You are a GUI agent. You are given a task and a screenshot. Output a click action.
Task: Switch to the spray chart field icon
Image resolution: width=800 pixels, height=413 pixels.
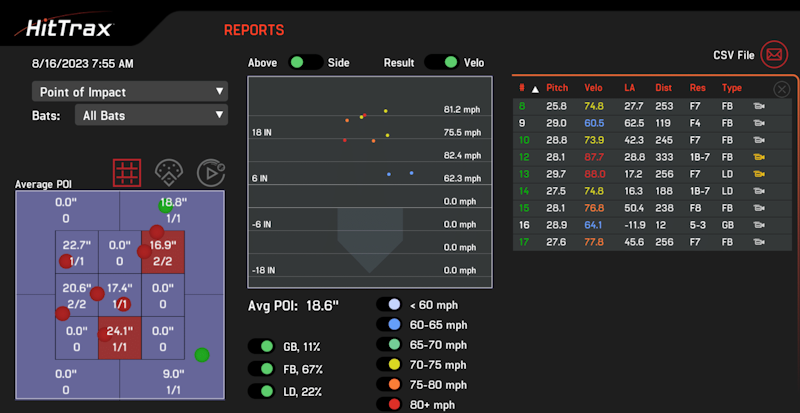coord(169,172)
